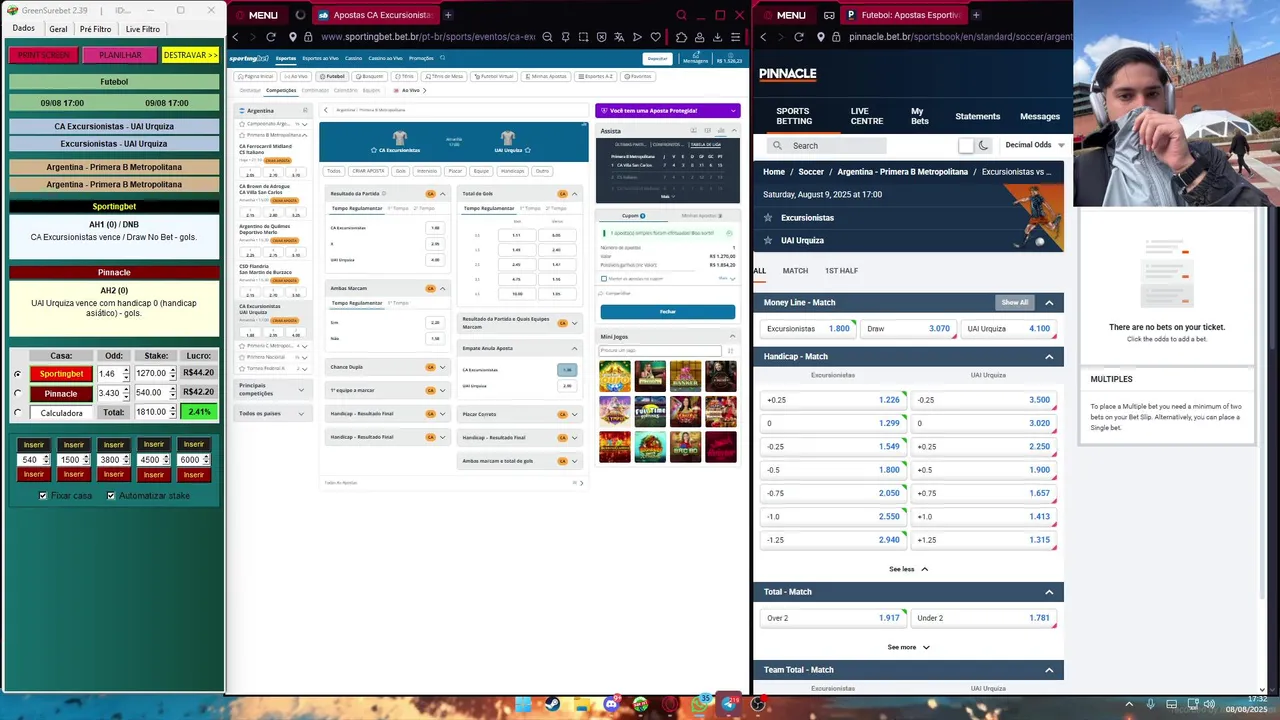Click the search magnifier in Sportingbet window title bar
The width and height of the screenshot is (1280, 720).
[x=681, y=15]
